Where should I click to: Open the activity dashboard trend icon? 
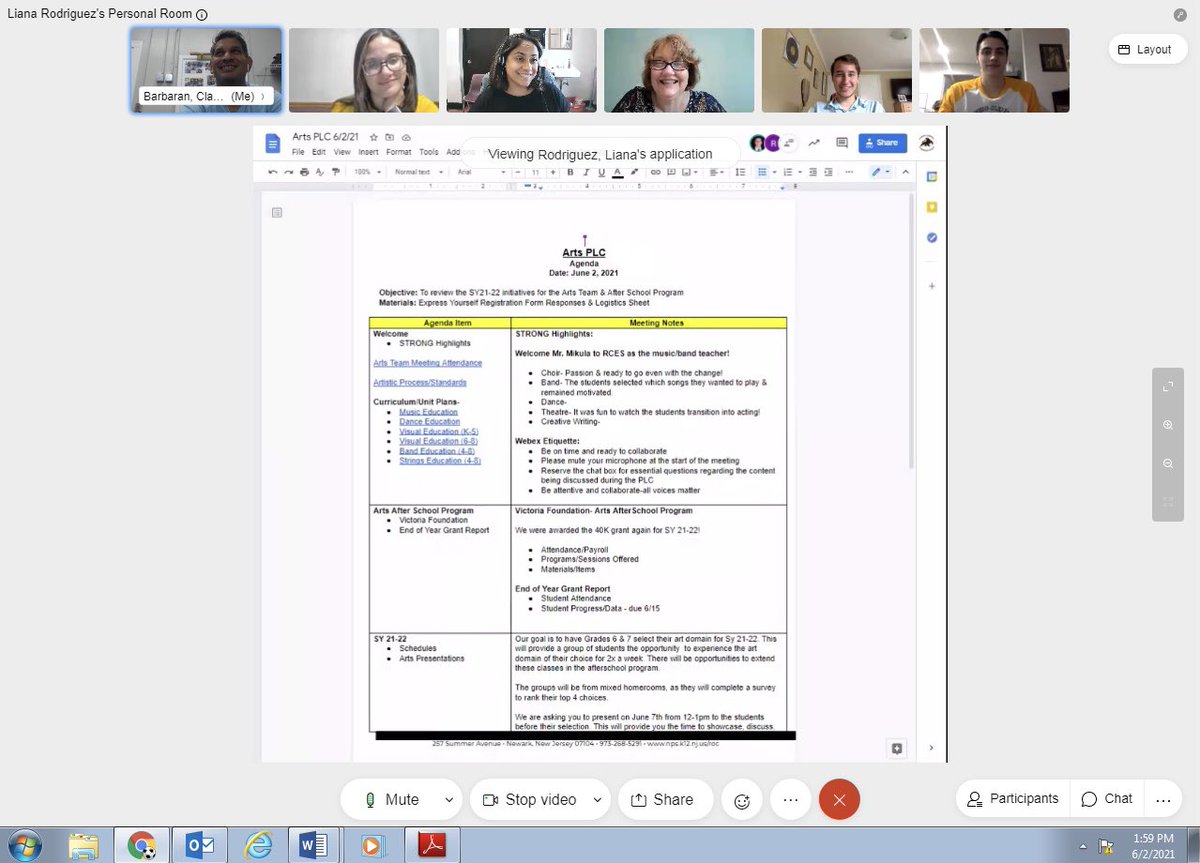(814, 143)
